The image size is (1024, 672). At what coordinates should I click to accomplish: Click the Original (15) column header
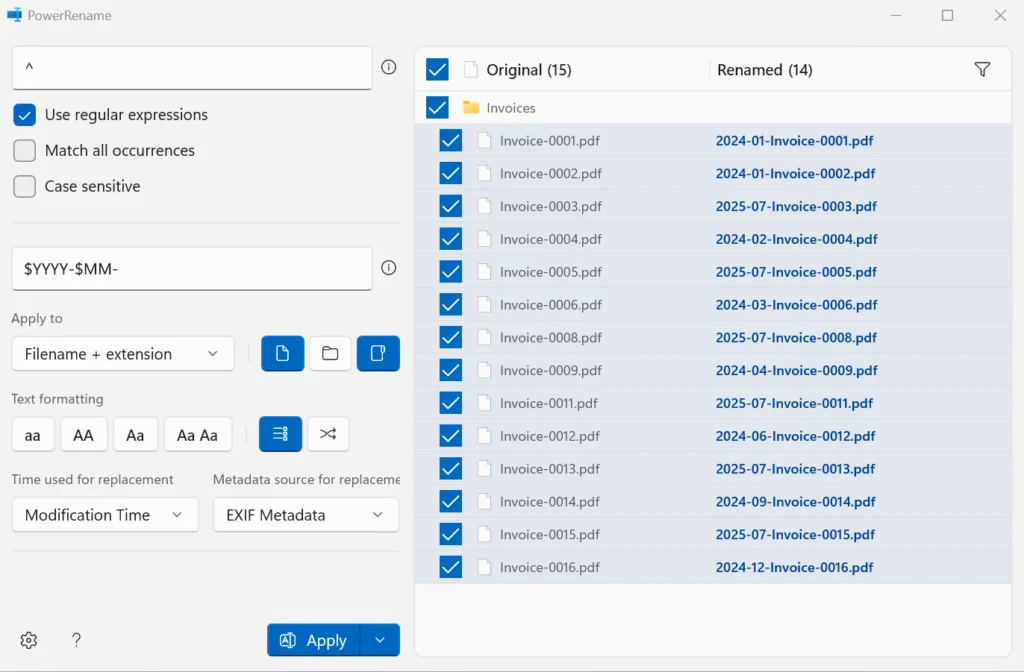click(x=528, y=70)
